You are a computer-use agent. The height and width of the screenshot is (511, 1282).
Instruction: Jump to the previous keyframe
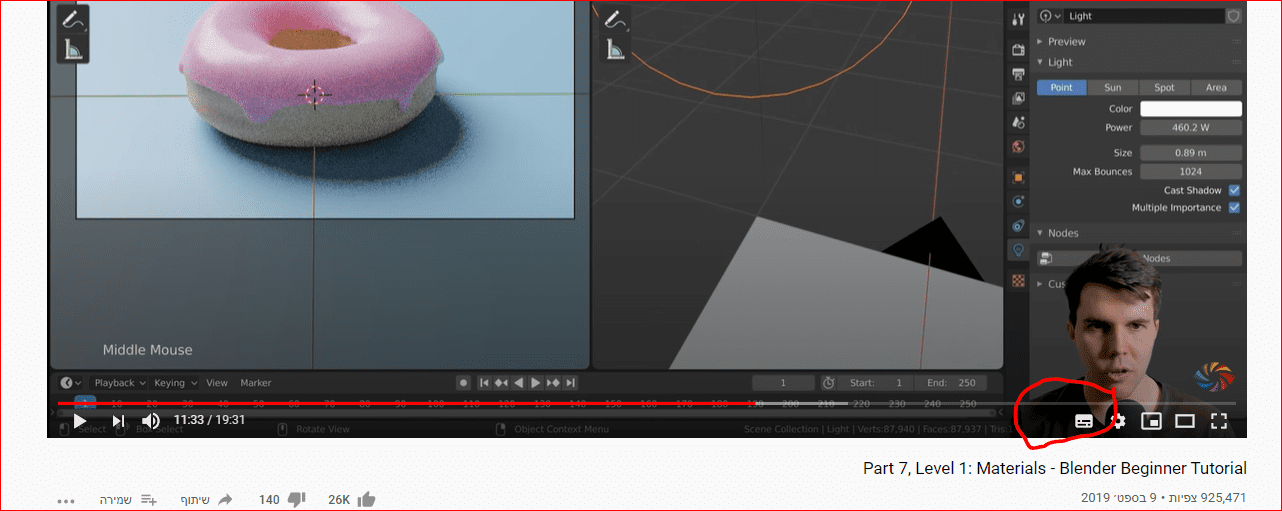501,383
